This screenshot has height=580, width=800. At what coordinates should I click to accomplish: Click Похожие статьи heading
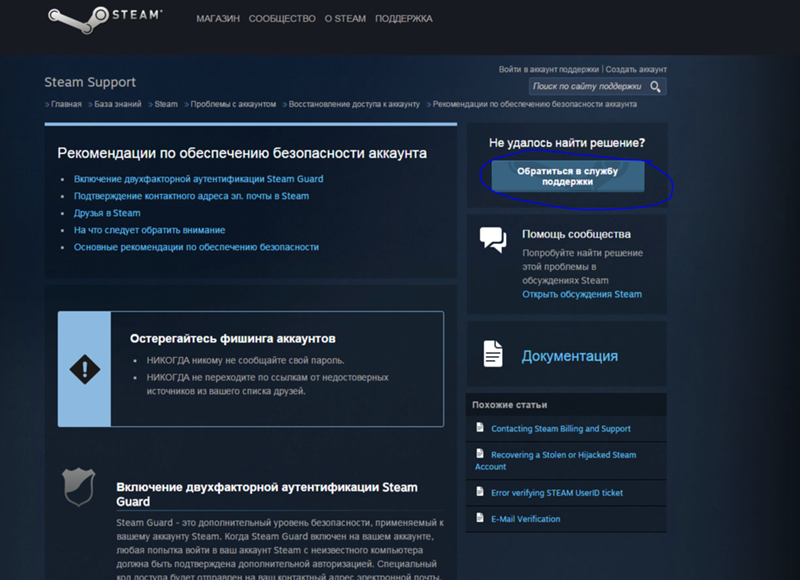point(510,405)
